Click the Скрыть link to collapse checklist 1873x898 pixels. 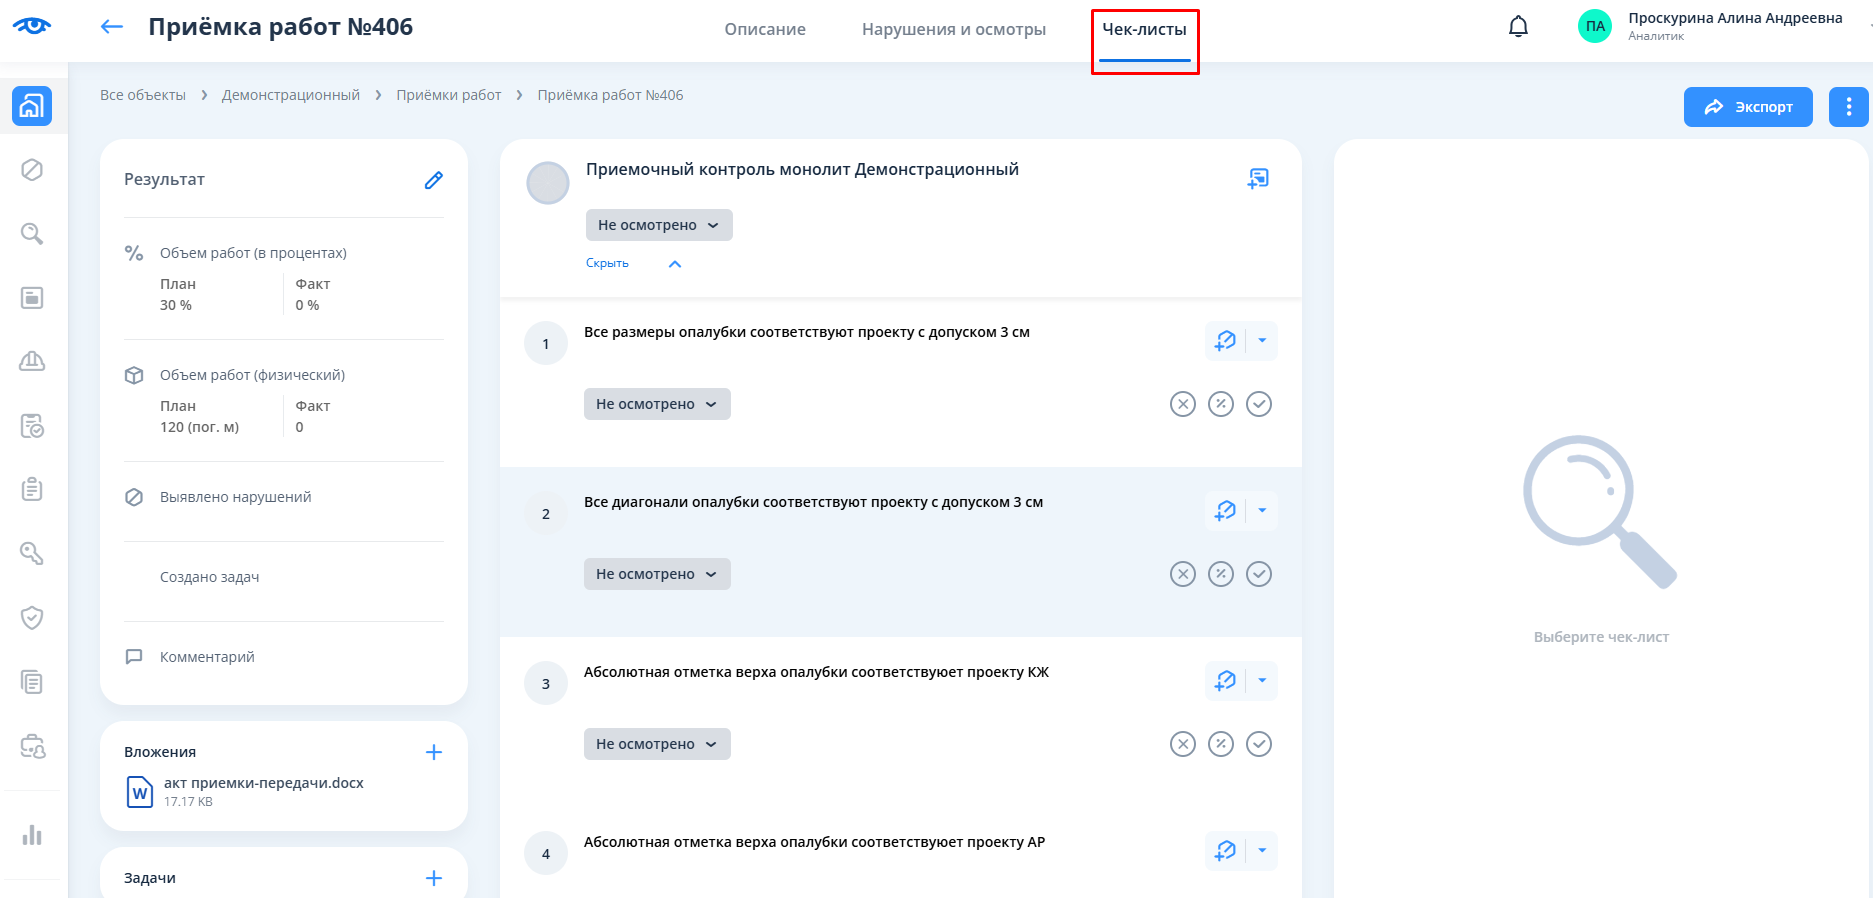[607, 263]
